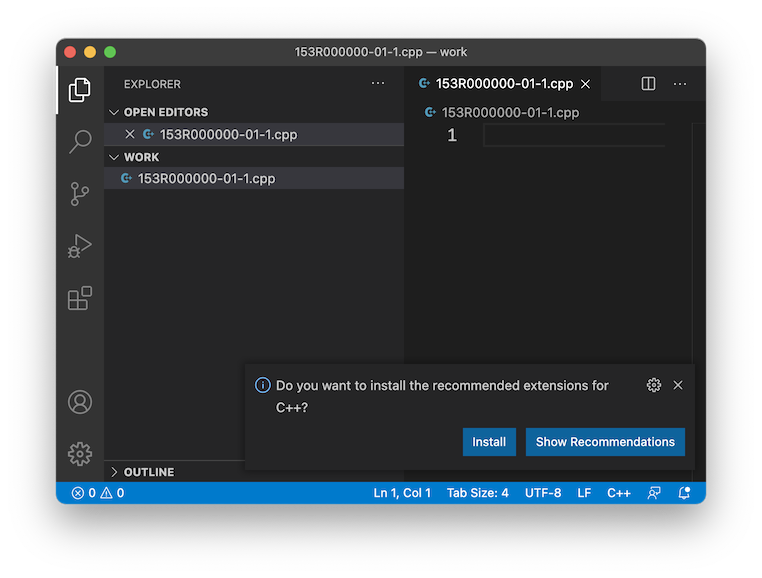Select the 153R000000-01-1.cpp editor tab
The width and height of the screenshot is (762, 578).
coord(503,84)
